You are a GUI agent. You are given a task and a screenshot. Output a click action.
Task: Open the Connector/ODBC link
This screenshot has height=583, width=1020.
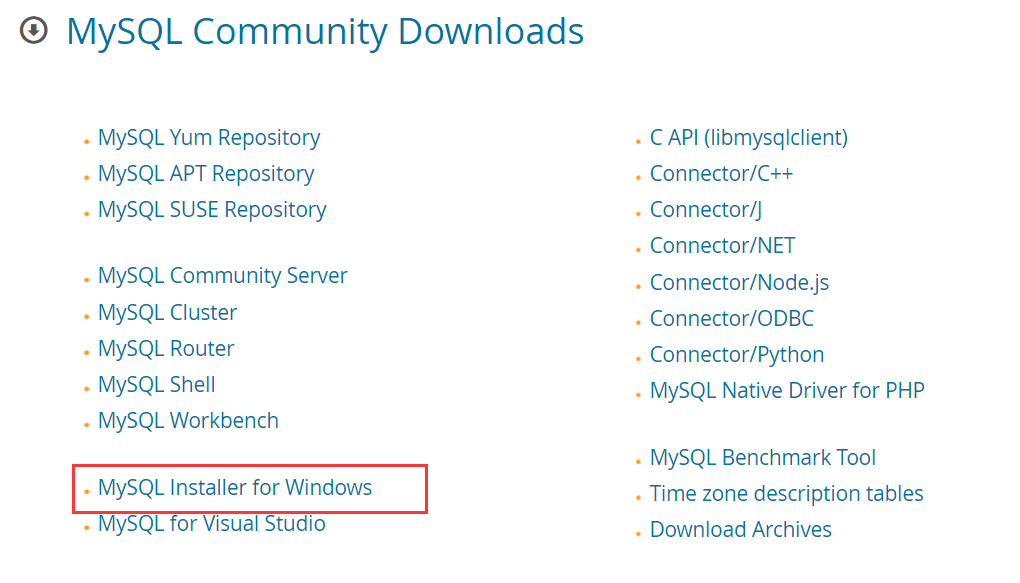tap(732, 318)
